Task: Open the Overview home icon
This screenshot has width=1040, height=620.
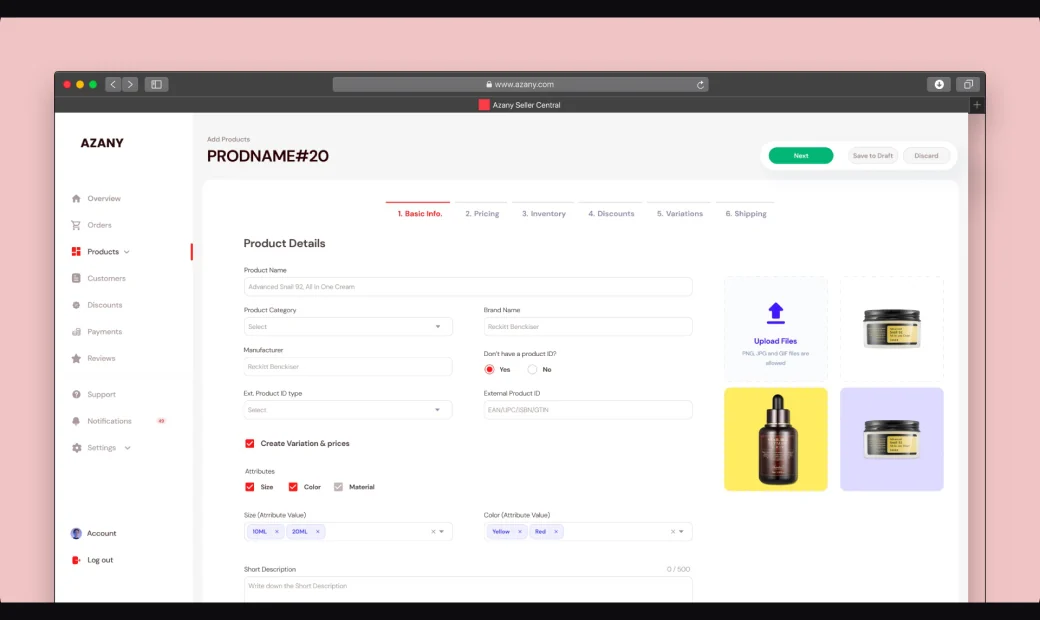Action: 76,198
